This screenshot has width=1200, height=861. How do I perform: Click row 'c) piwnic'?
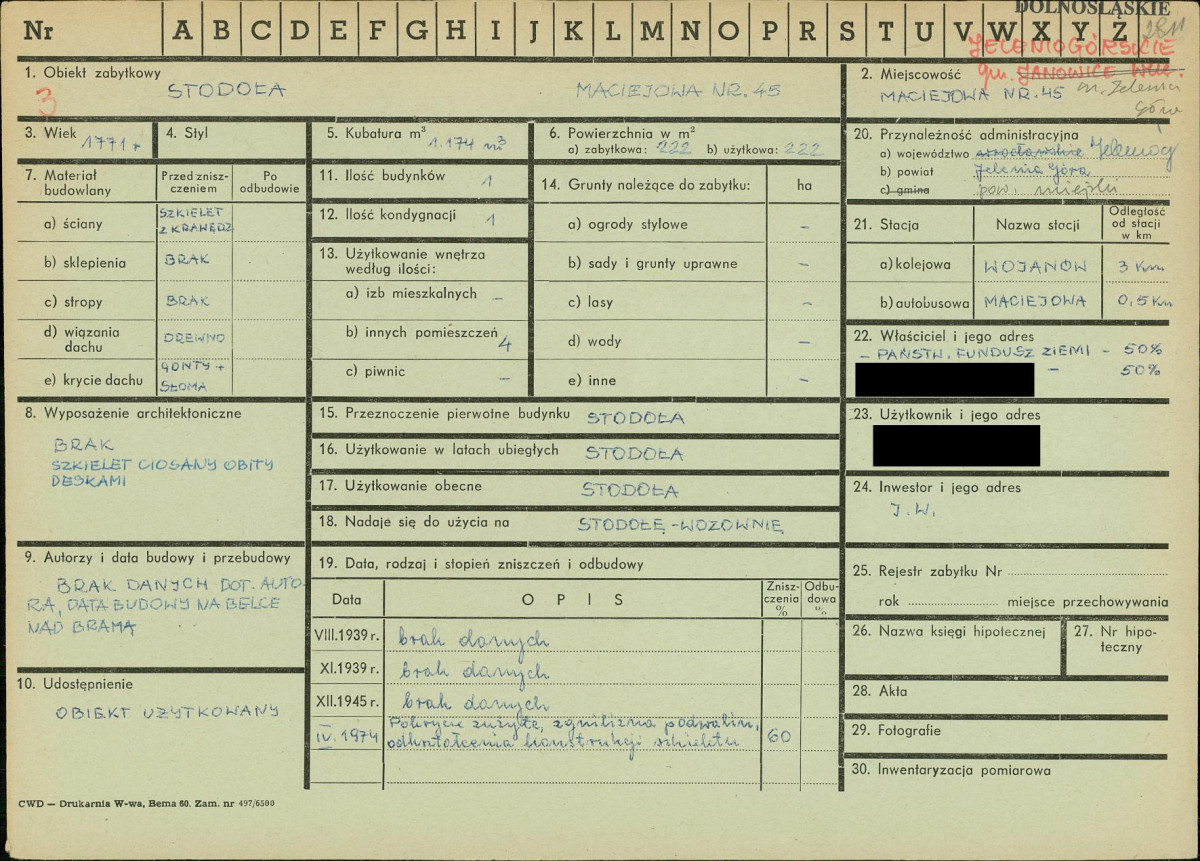coord(420,372)
